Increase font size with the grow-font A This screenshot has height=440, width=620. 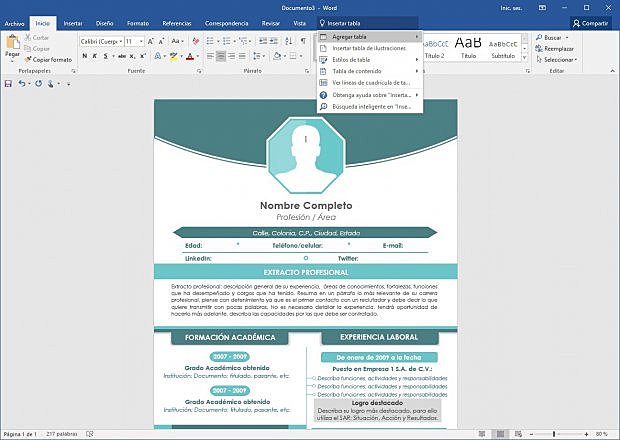[x=151, y=41]
